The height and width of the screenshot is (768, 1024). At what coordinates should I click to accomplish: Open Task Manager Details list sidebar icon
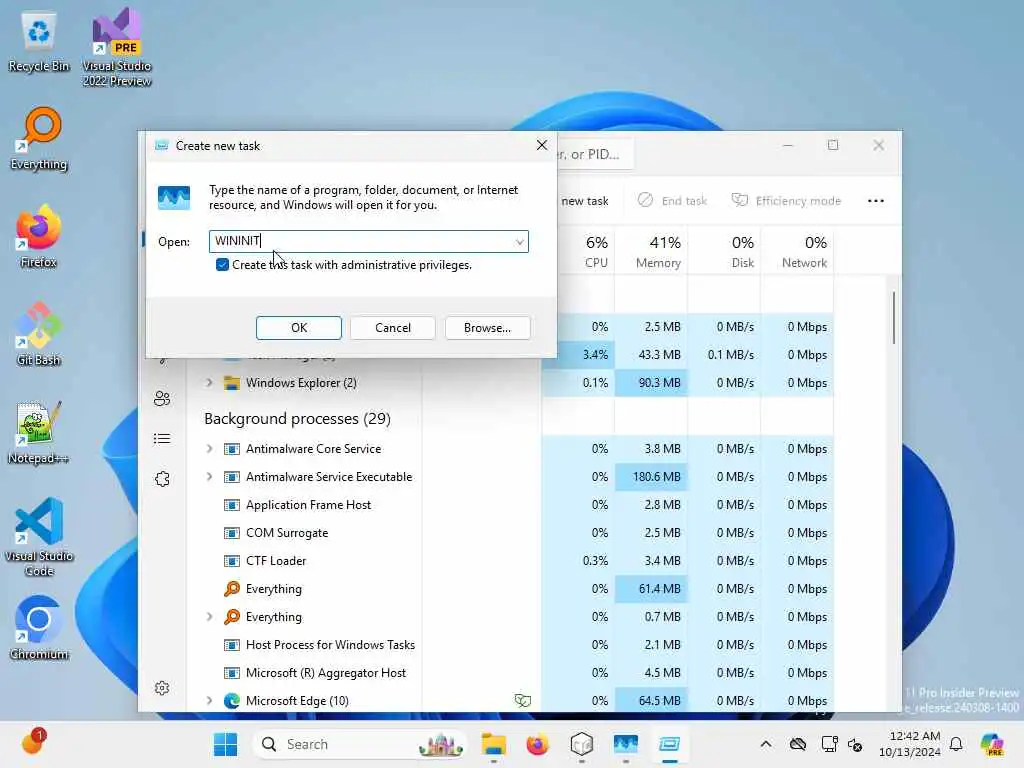coord(162,439)
